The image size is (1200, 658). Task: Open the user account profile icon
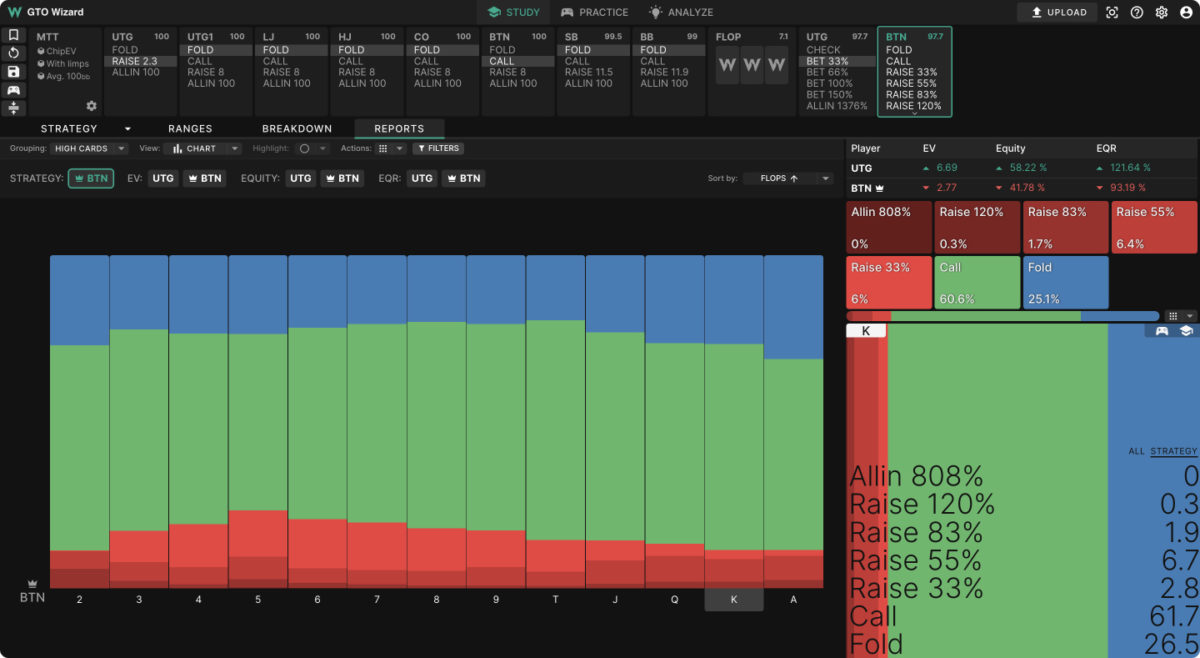tap(1185, 12)
